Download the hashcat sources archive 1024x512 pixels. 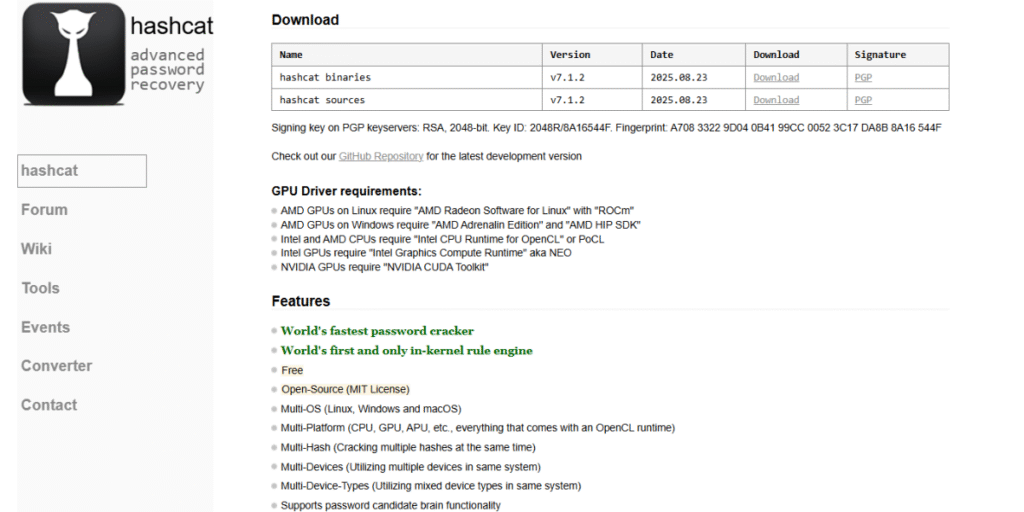pos(776,100)
